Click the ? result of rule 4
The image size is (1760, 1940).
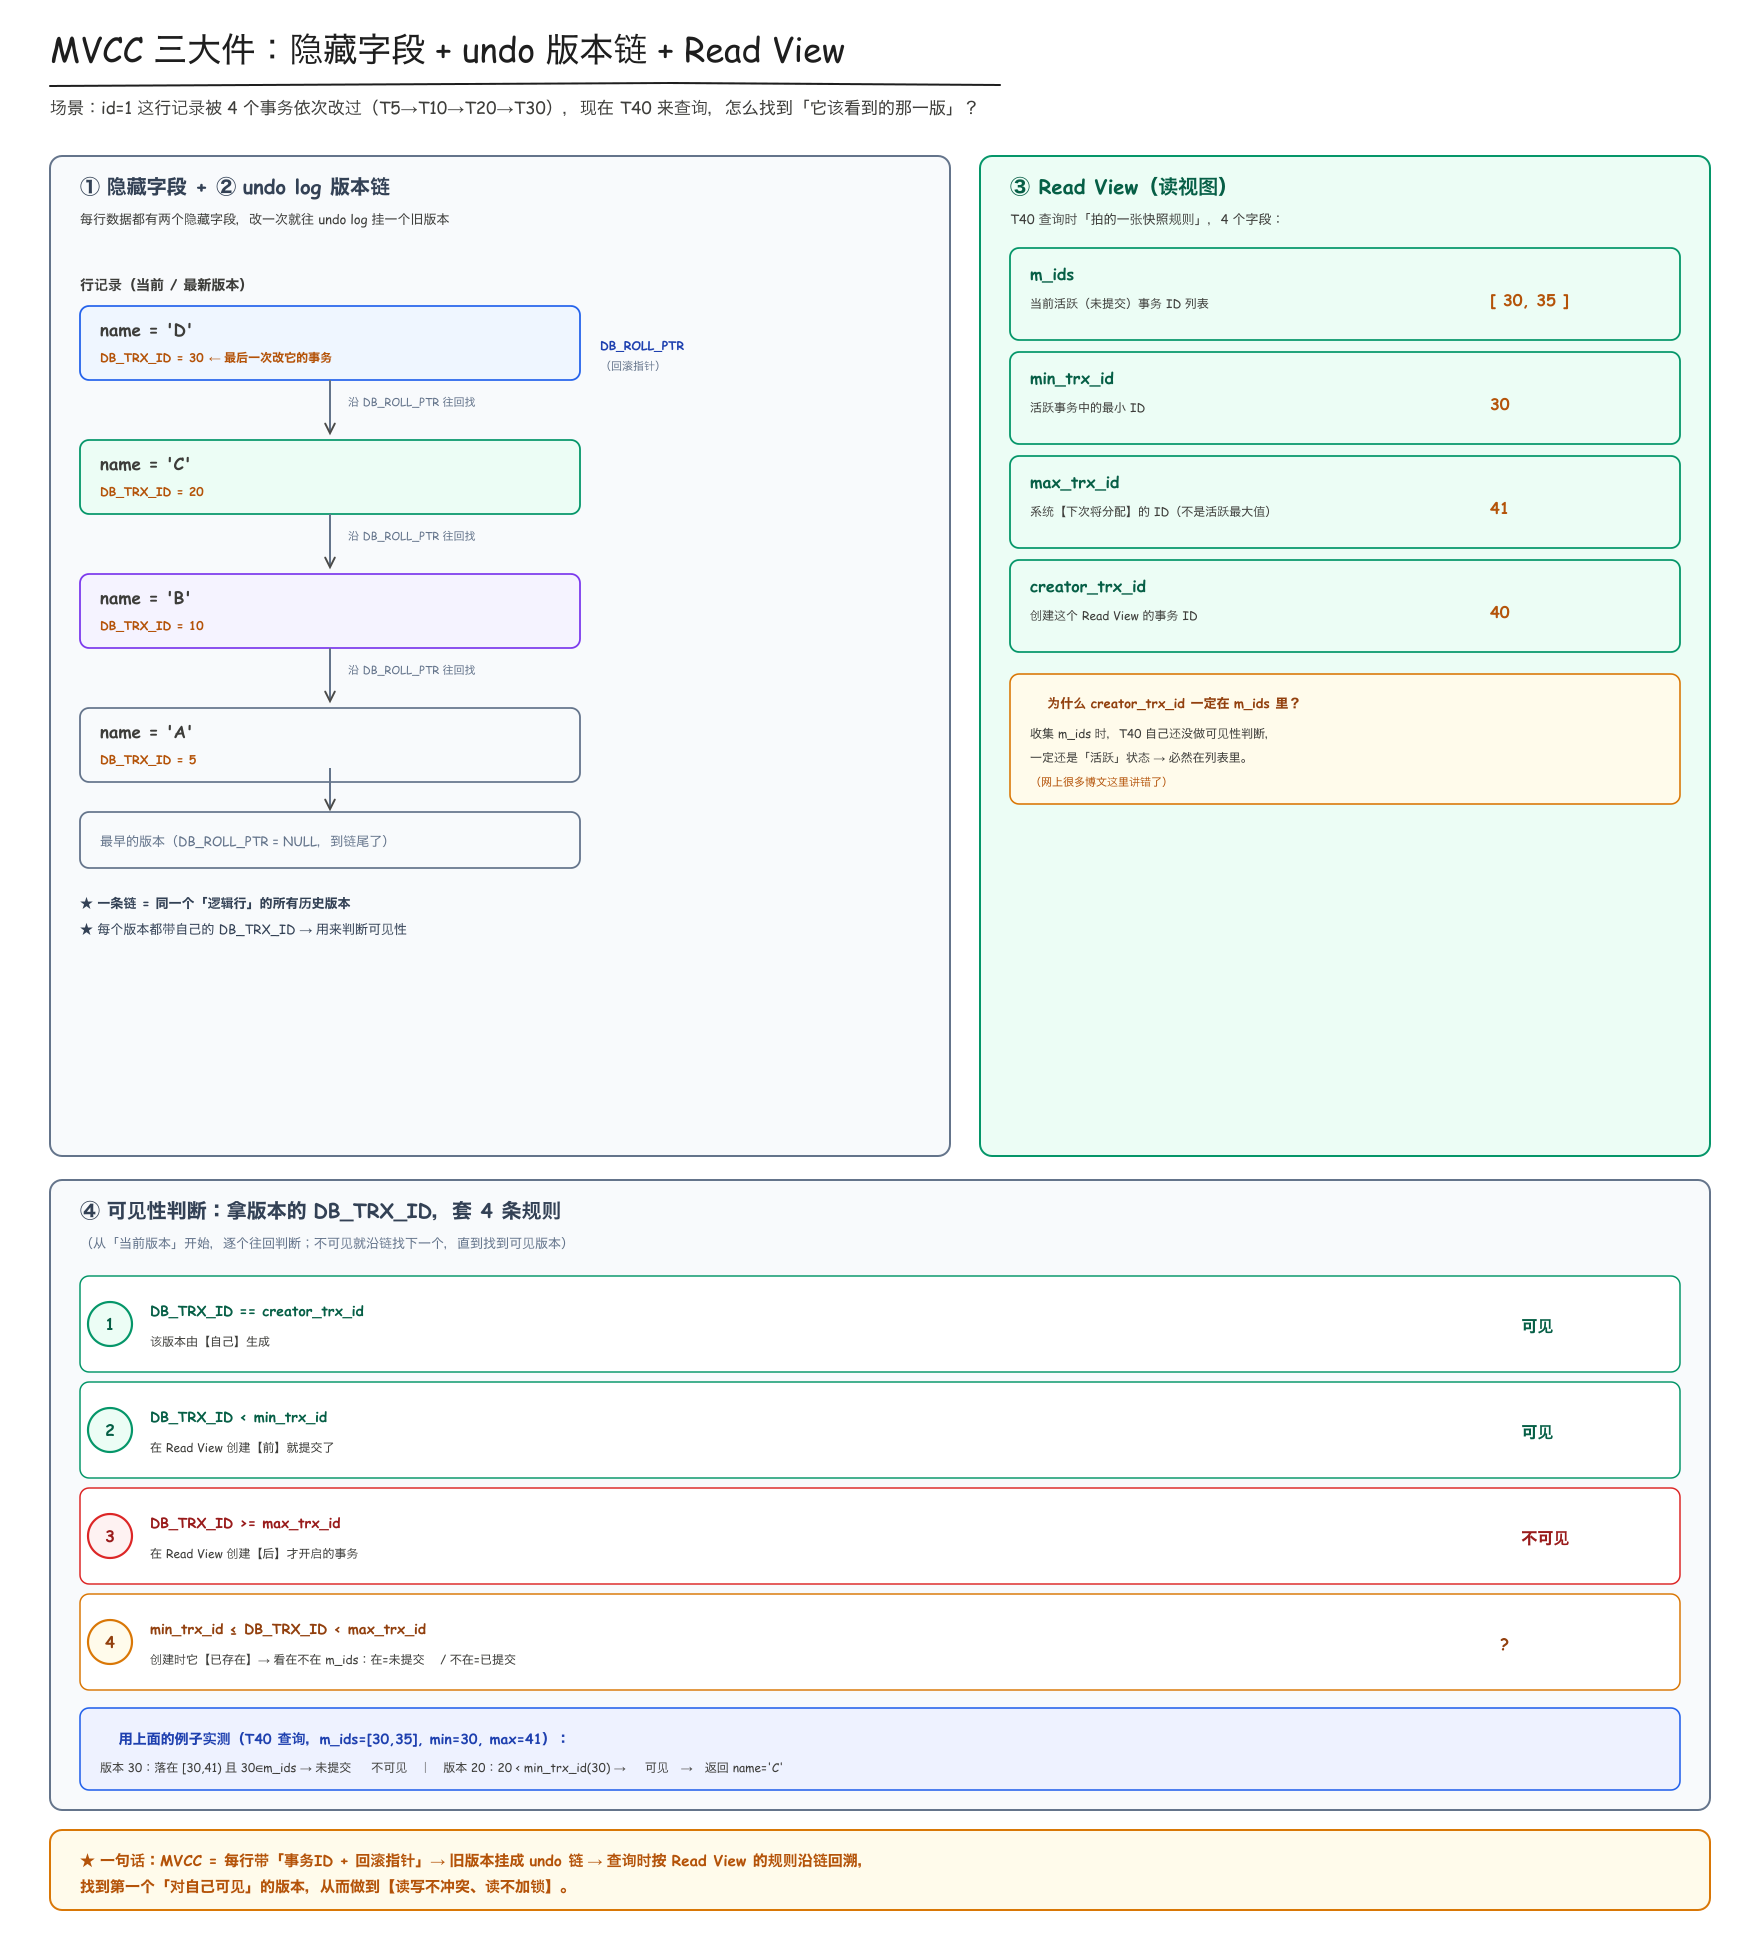click(1504, 1645)
